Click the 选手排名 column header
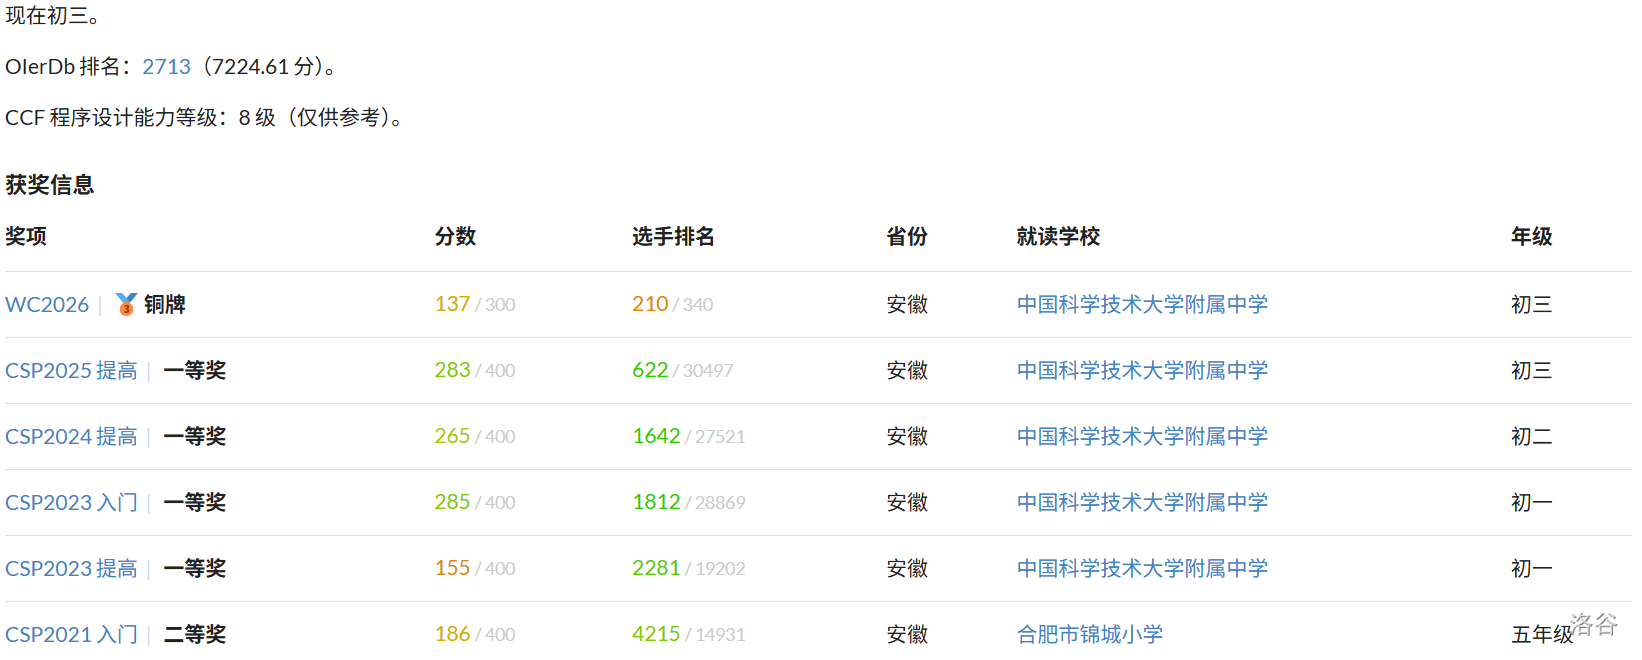The width and height of the screenshot is (1642, 660). (x=673, y=236)
